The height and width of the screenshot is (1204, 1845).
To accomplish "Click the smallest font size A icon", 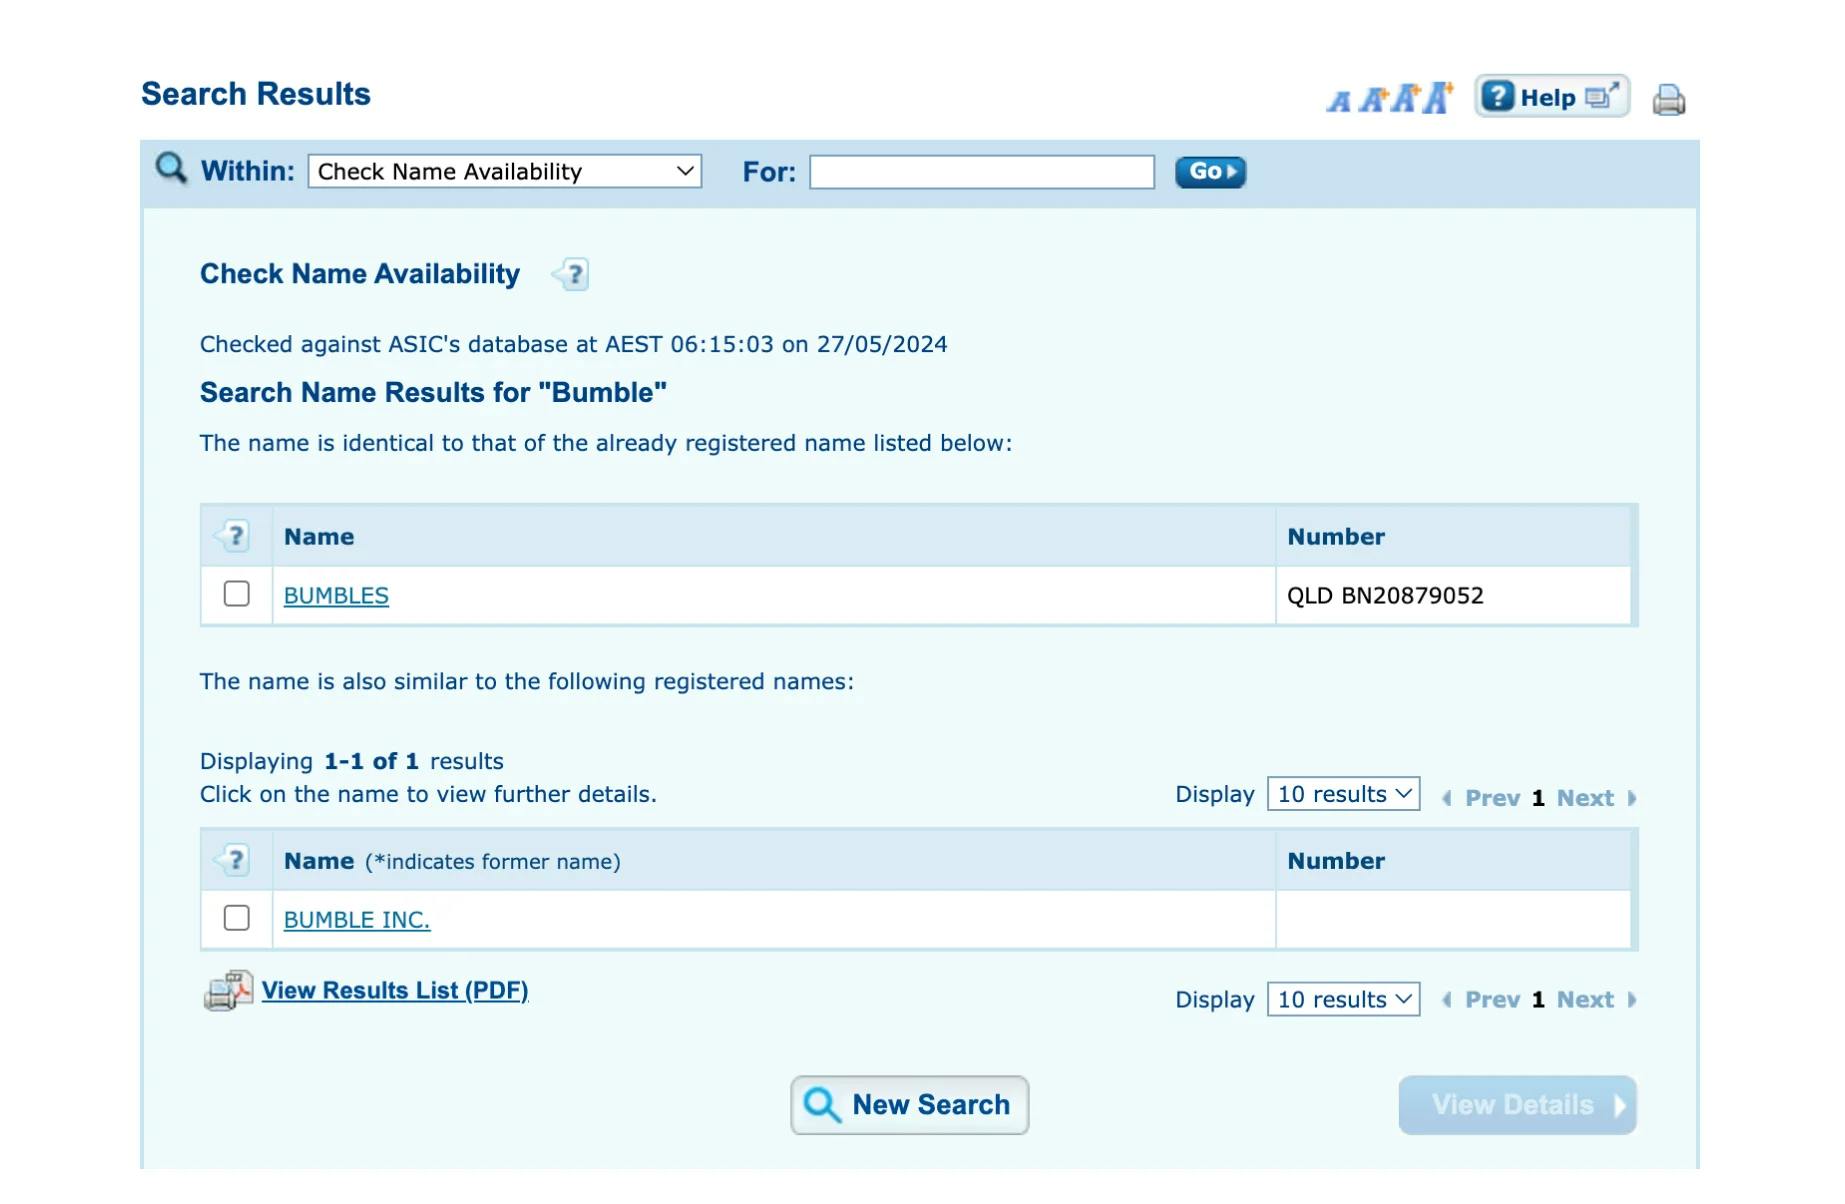I will [1339, 101].
